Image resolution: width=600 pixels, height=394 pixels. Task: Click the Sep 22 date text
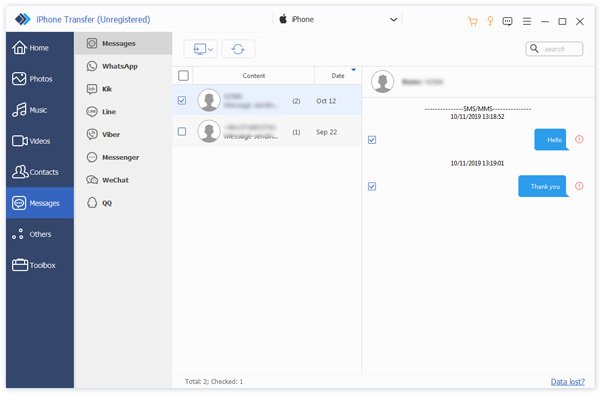pyautogui.click(x=326, y=132)
